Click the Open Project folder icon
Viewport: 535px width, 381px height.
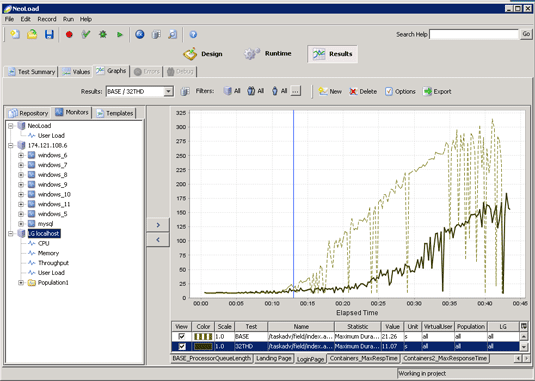[32, 34]
